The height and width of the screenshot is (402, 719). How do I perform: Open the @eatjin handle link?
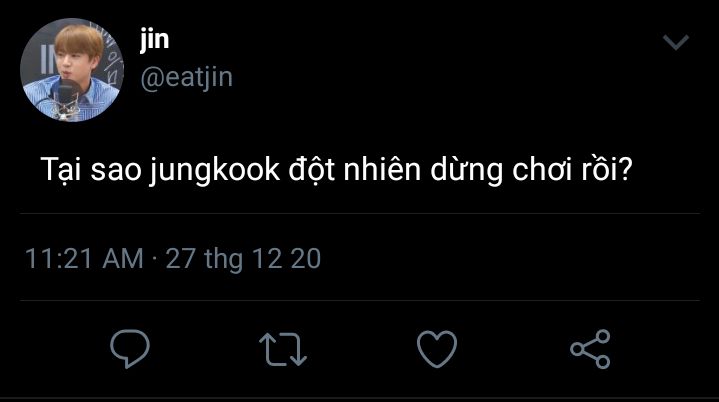pyautogui.click(x=187, y=77)
